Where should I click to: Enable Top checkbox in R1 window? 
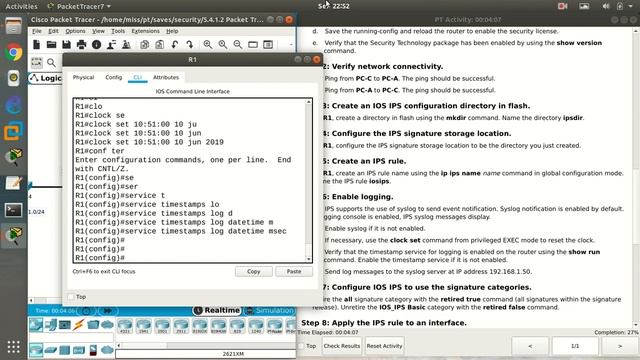click(71, 297)
